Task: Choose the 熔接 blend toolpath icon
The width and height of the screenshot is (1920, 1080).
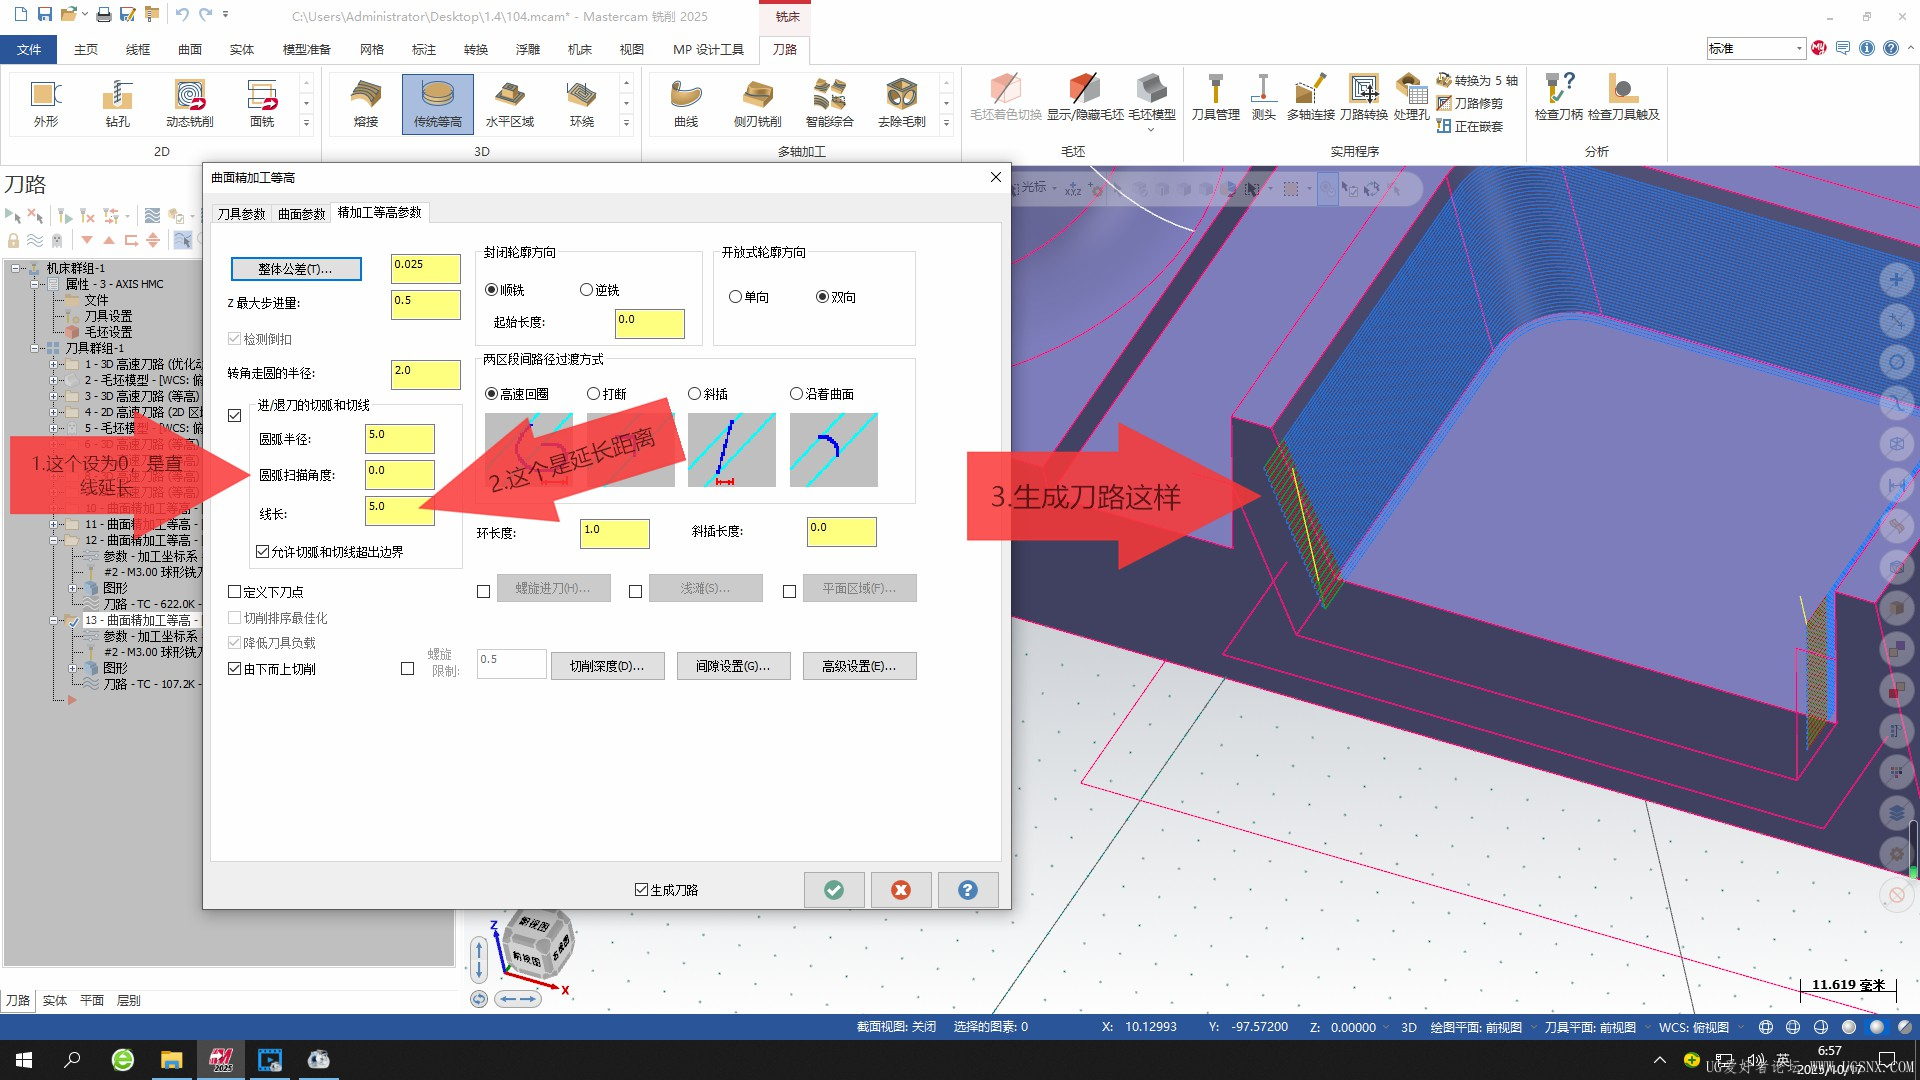Action: pyautogui.click(x=366, y=104)
